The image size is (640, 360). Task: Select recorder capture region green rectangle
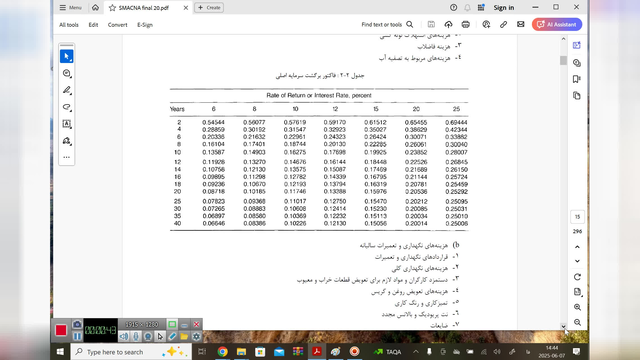point(172,324)
